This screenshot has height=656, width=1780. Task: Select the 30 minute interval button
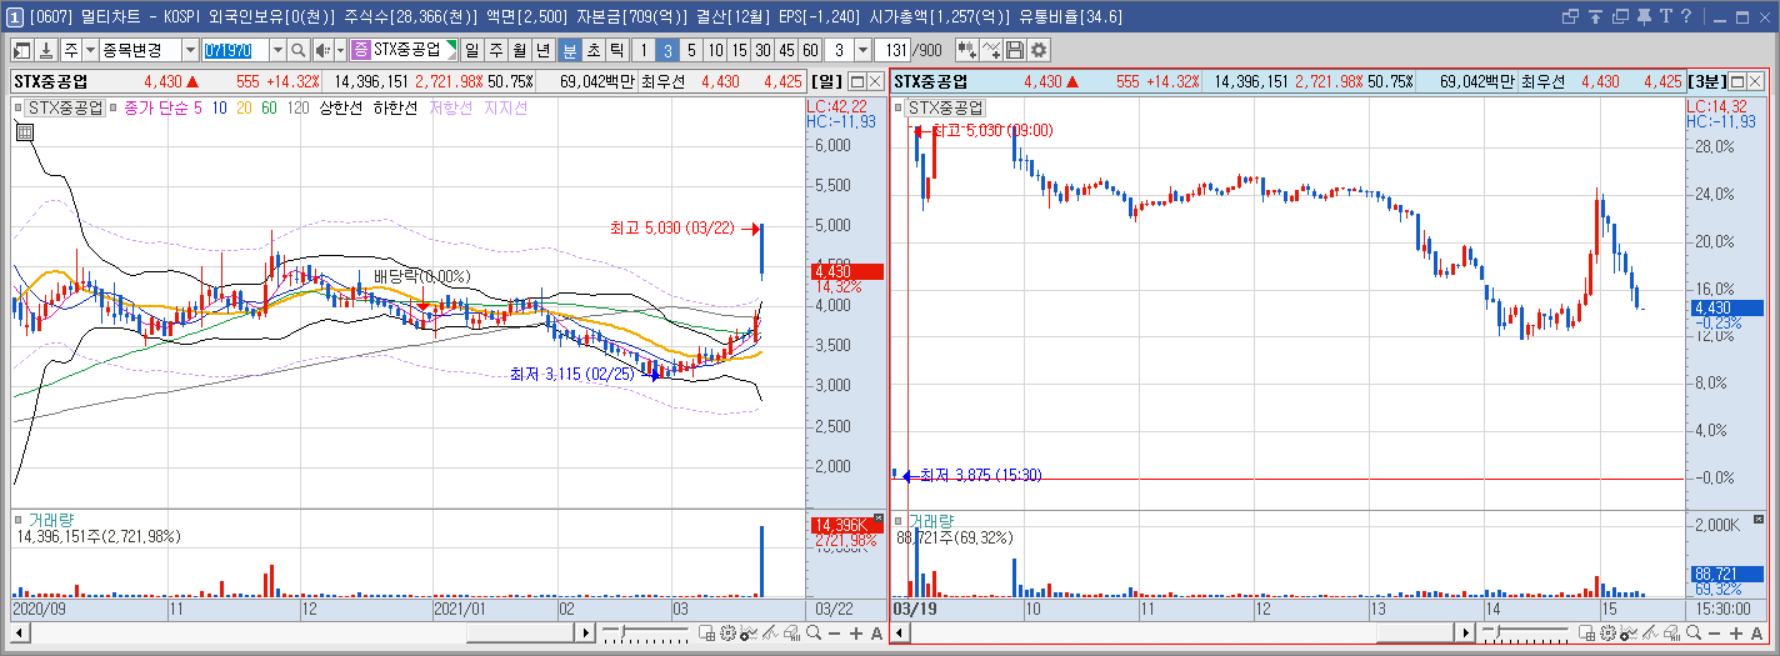[x=763, y=50]
